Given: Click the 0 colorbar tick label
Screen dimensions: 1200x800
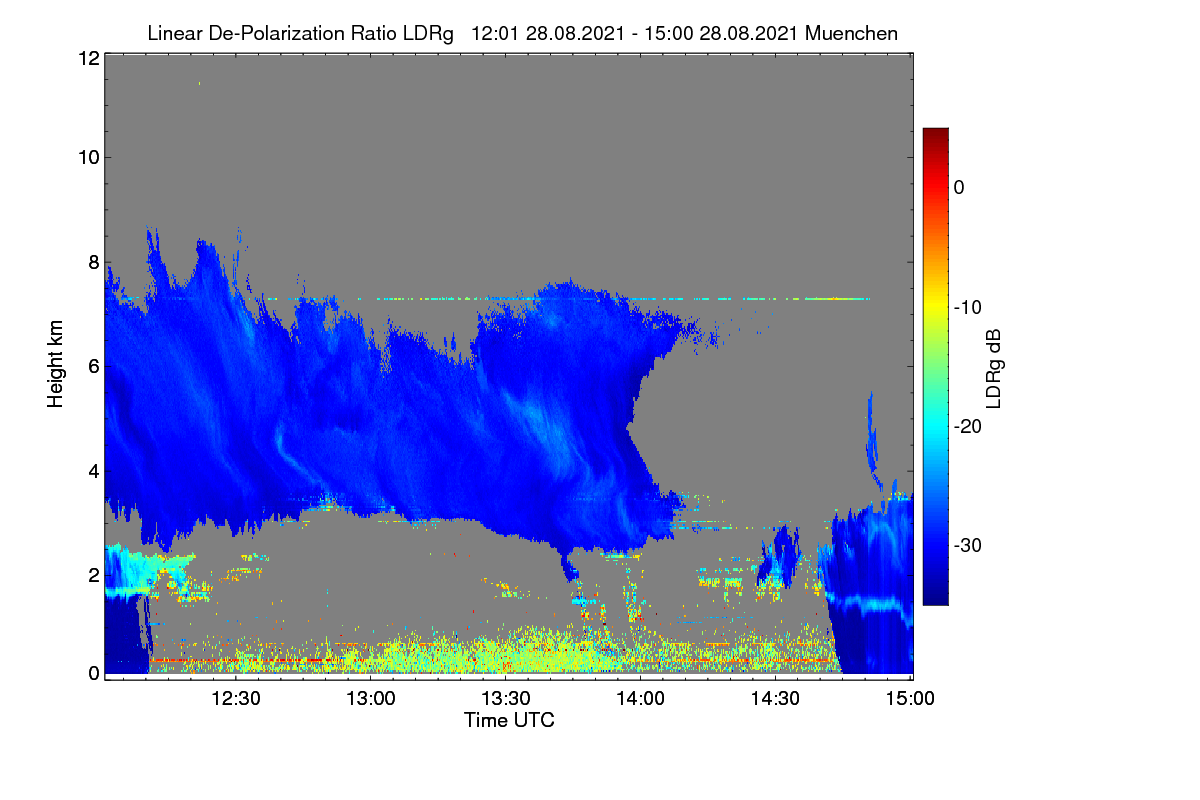Looking at the screenshot, I should [x=959, y=187].
